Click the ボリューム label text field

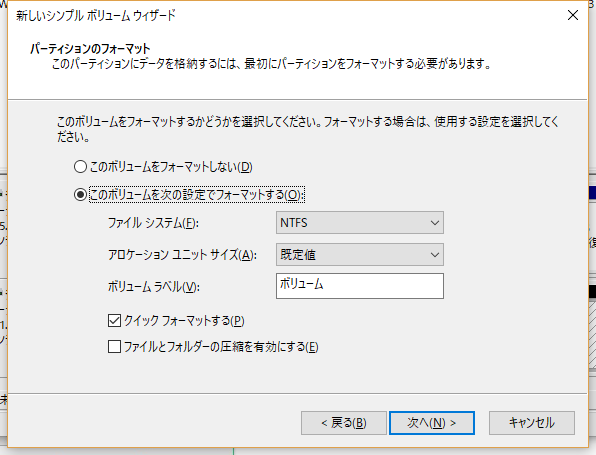pos(360,286)
